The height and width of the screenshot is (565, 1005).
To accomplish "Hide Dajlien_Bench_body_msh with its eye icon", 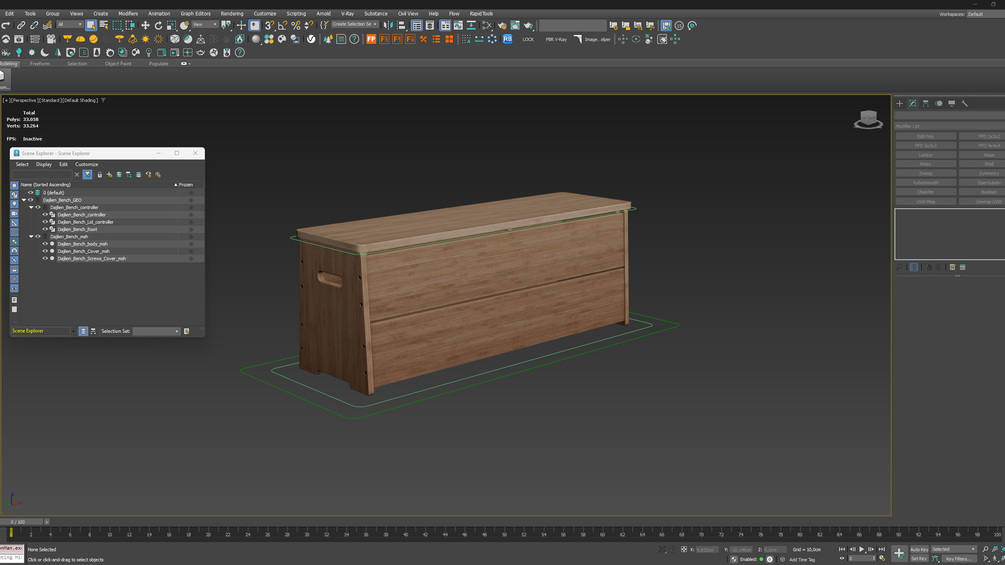I will point(45,243).
